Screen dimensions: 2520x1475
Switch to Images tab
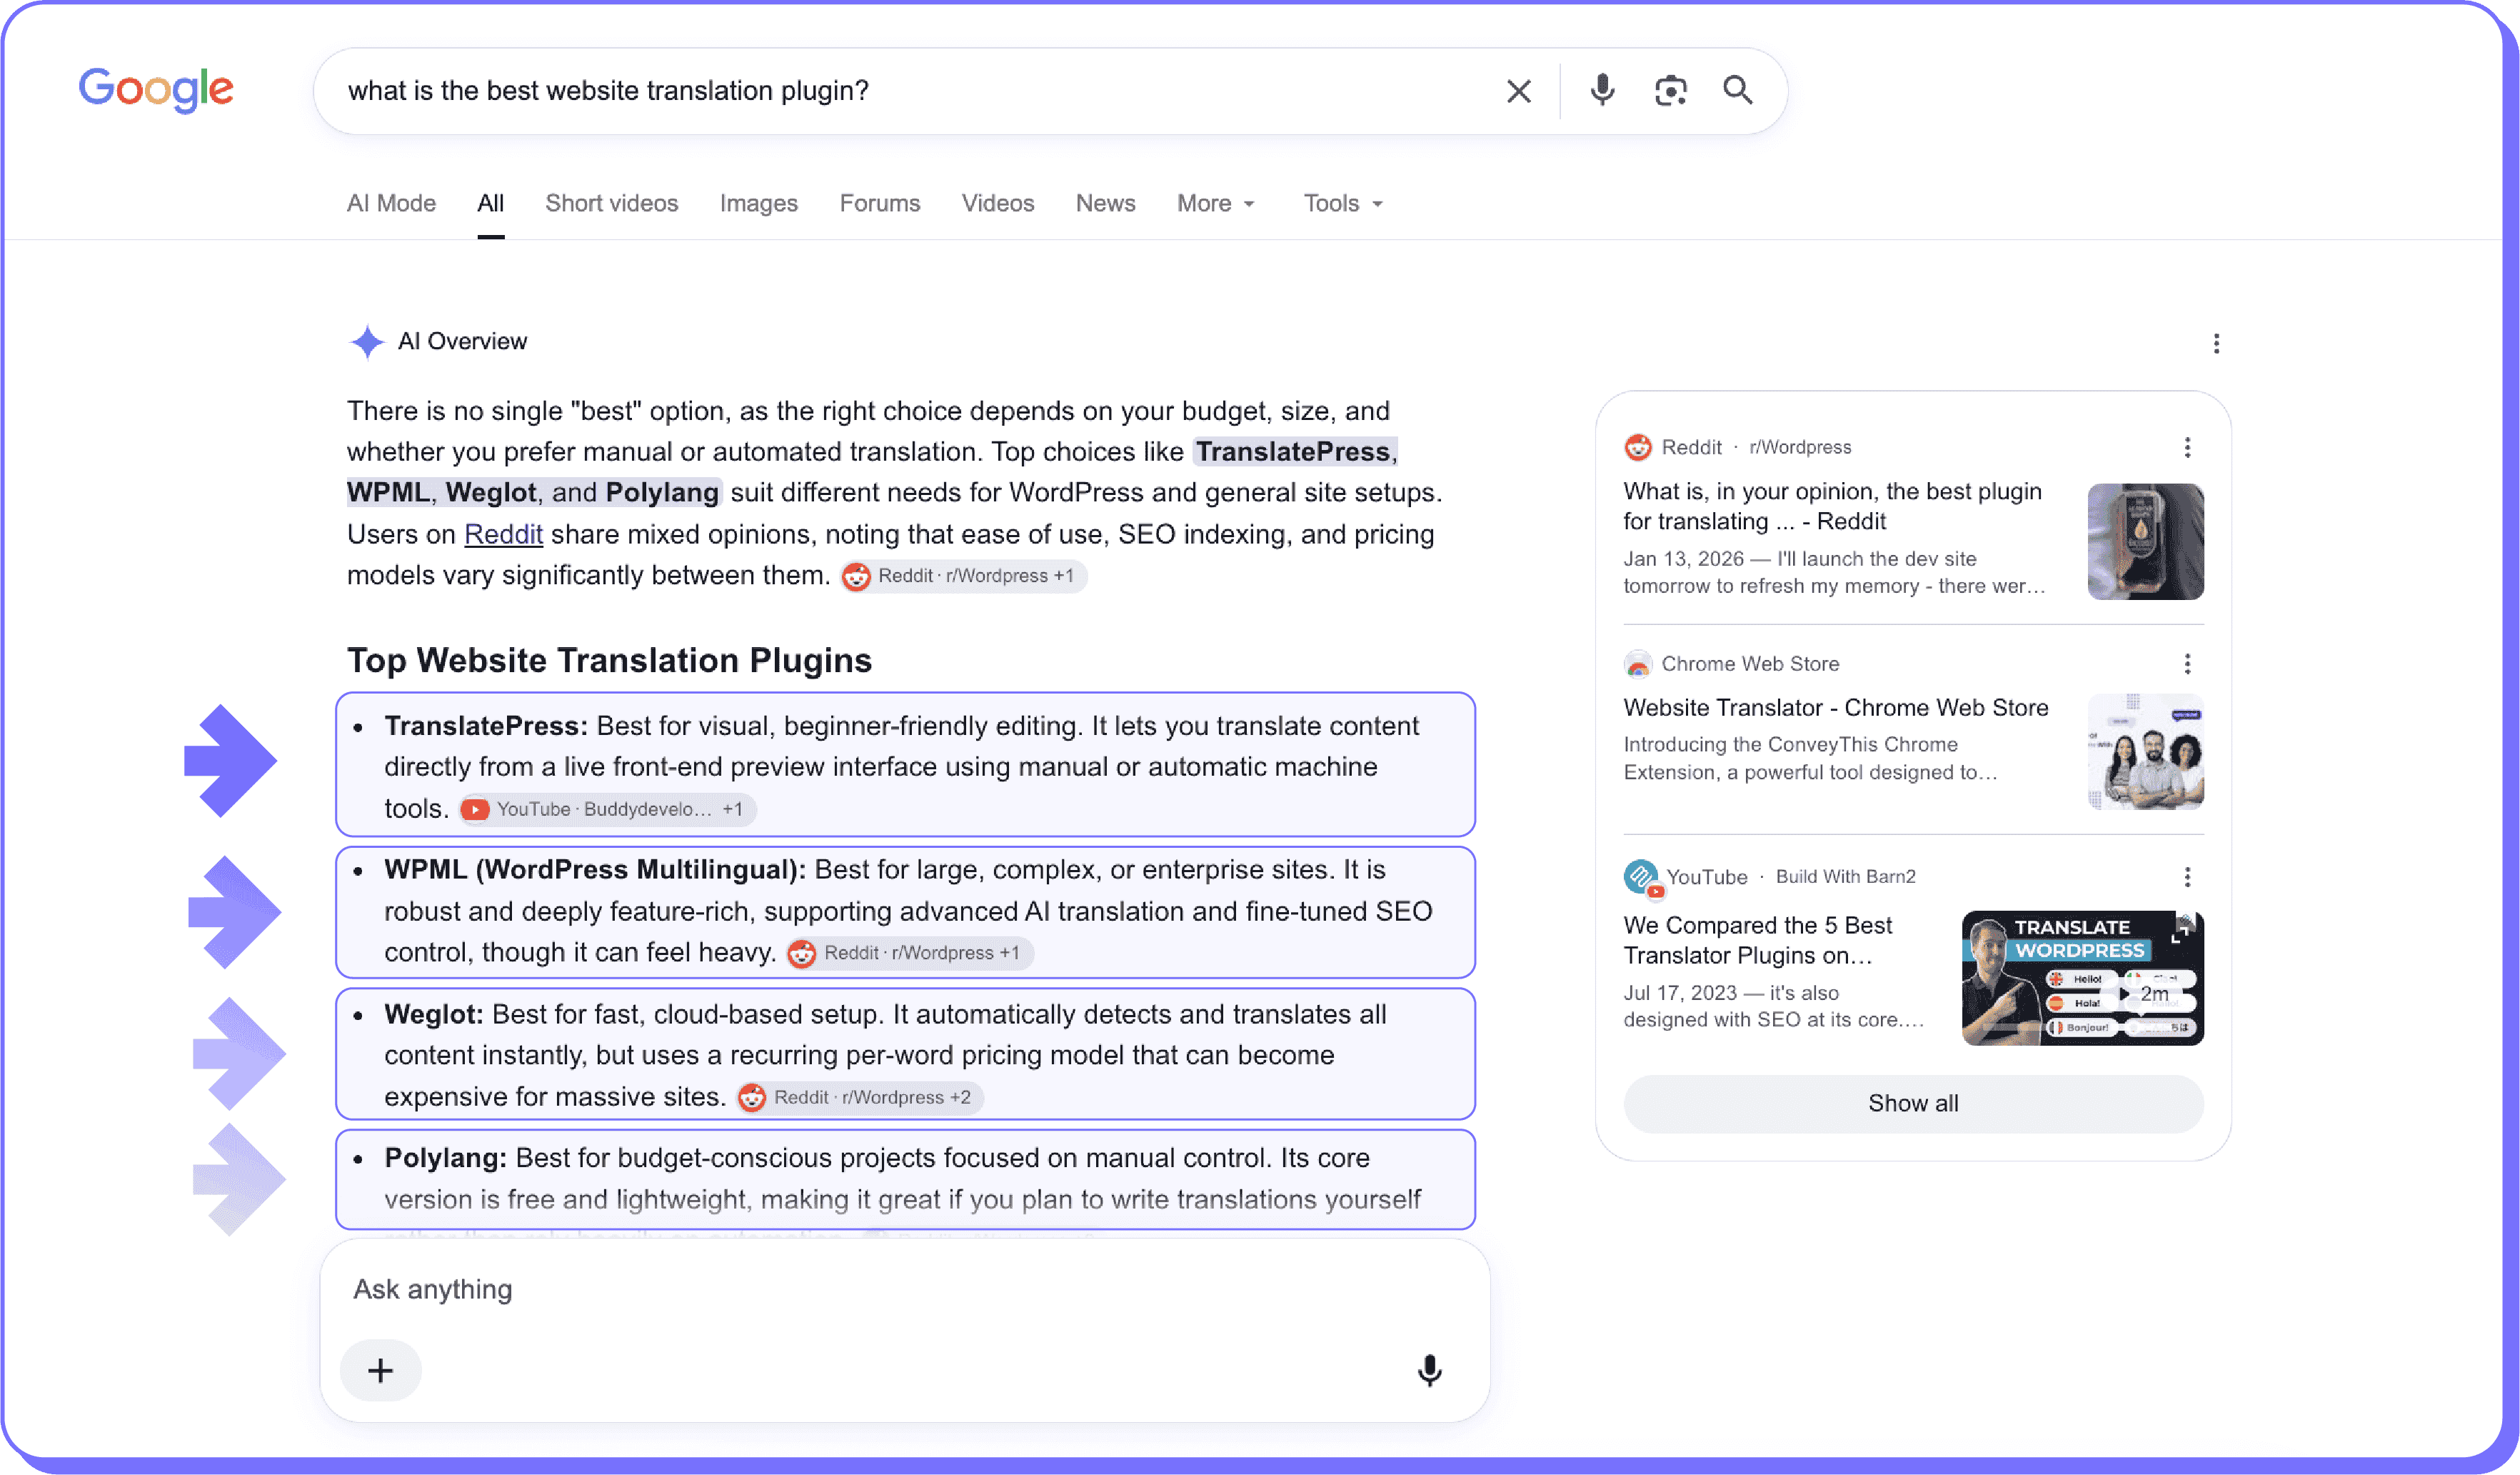[758, 203]
